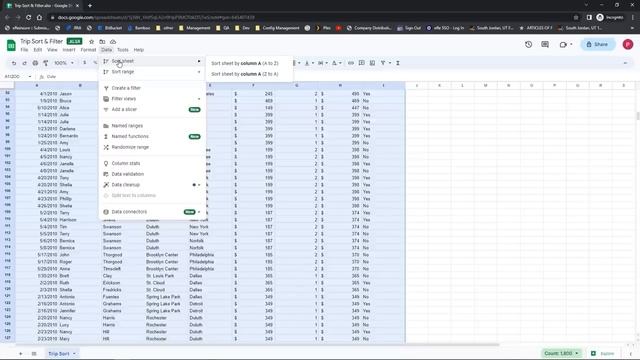The height and width of the screenshot is (360, 640).
Task: Reload the page in browser
Action: pyautogui.click(x=29, y=17)
